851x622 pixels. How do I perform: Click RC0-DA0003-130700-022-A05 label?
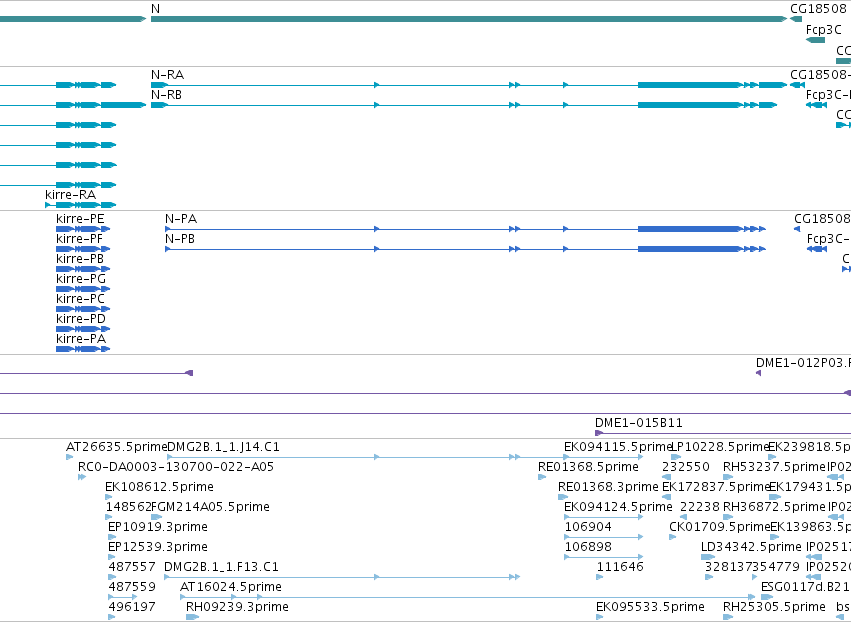point(176,467)
